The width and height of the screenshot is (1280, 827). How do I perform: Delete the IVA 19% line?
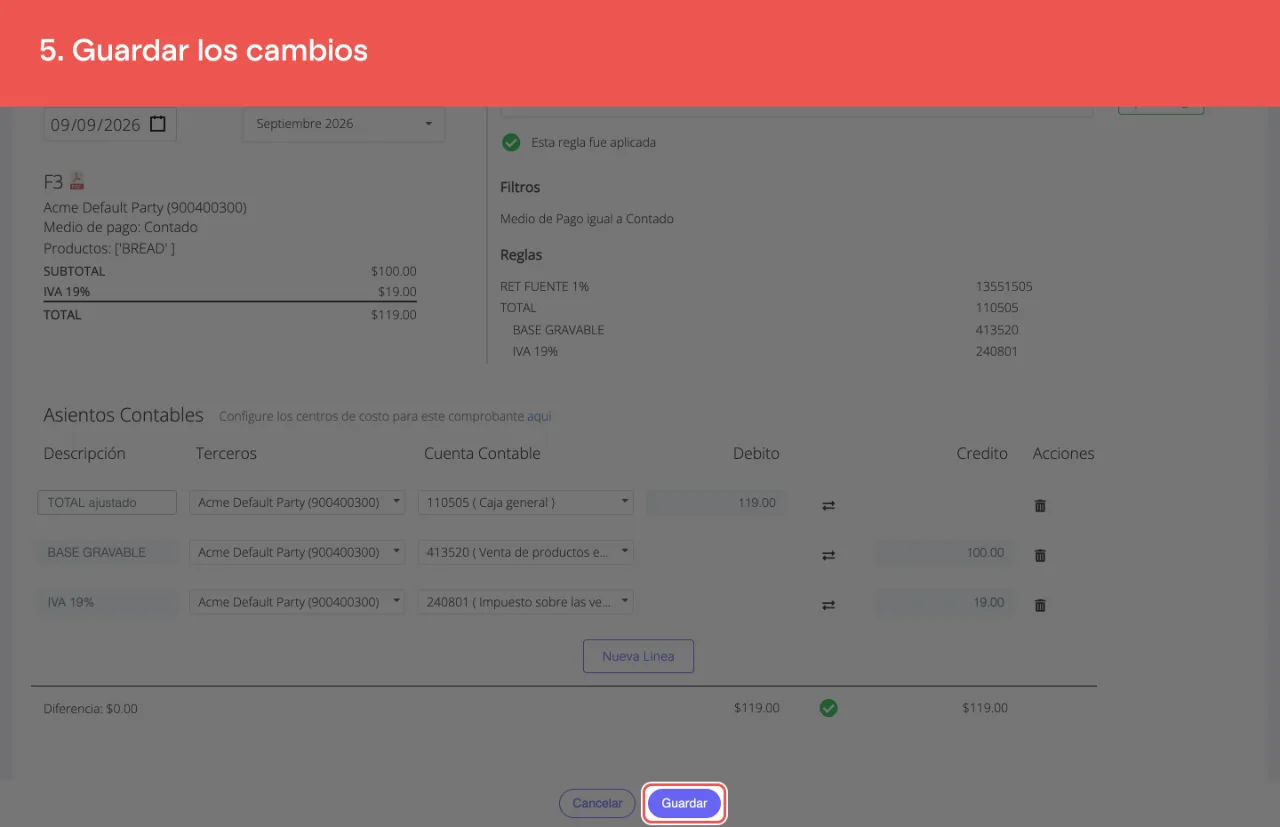pyautogui.click(x=1040, y=605)
